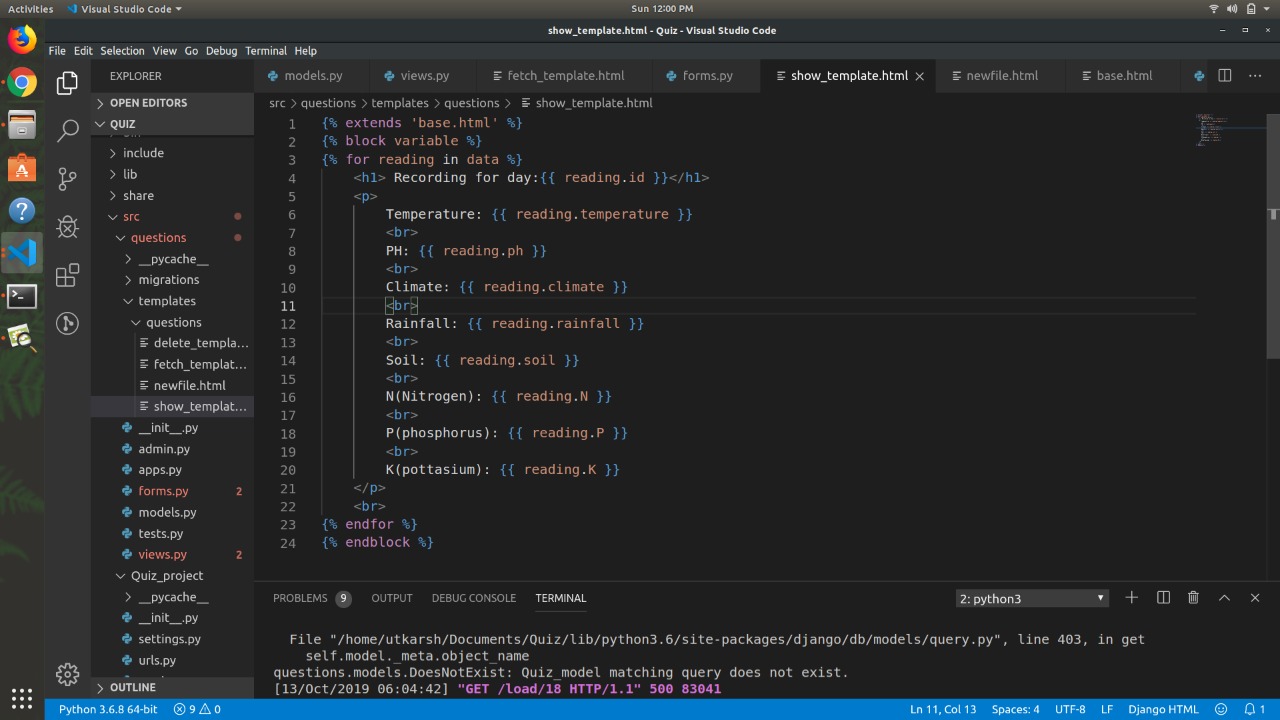Click the Django HTML language mode
1280x720 pixels.
pyautogui.click(x=1163, y=709)
